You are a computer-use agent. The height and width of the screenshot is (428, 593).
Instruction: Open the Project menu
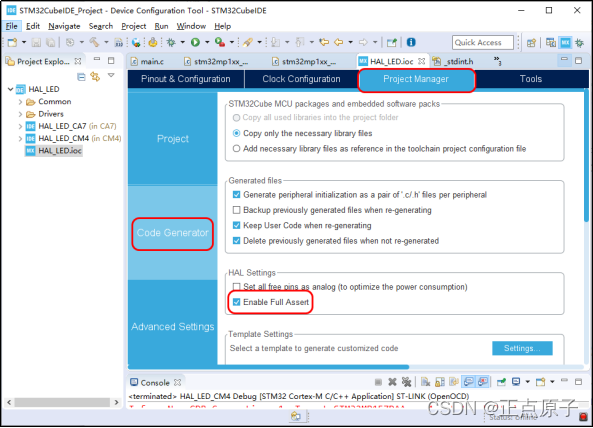[x=134, y=26]
